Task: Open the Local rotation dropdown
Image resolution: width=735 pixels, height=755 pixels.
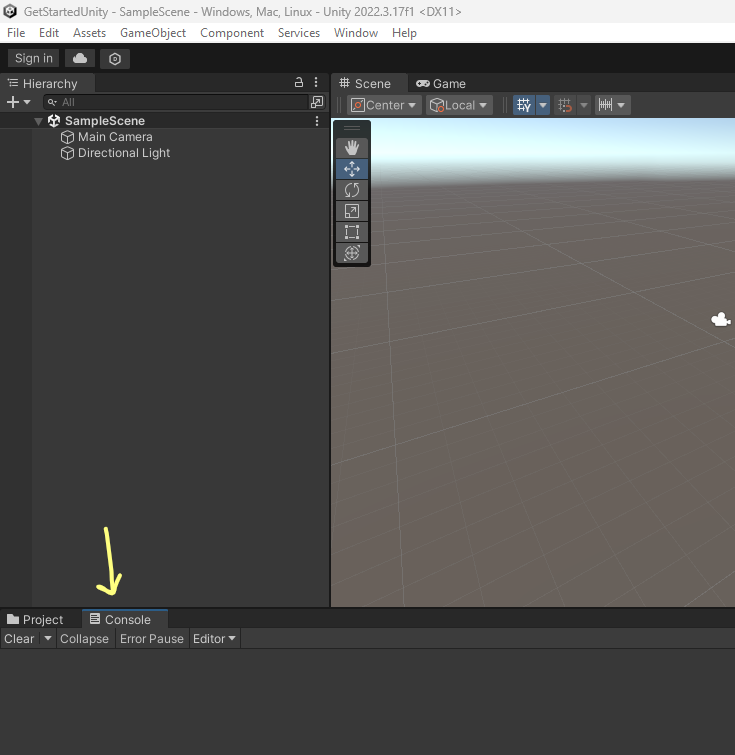Action: click(x=459, y=105)
